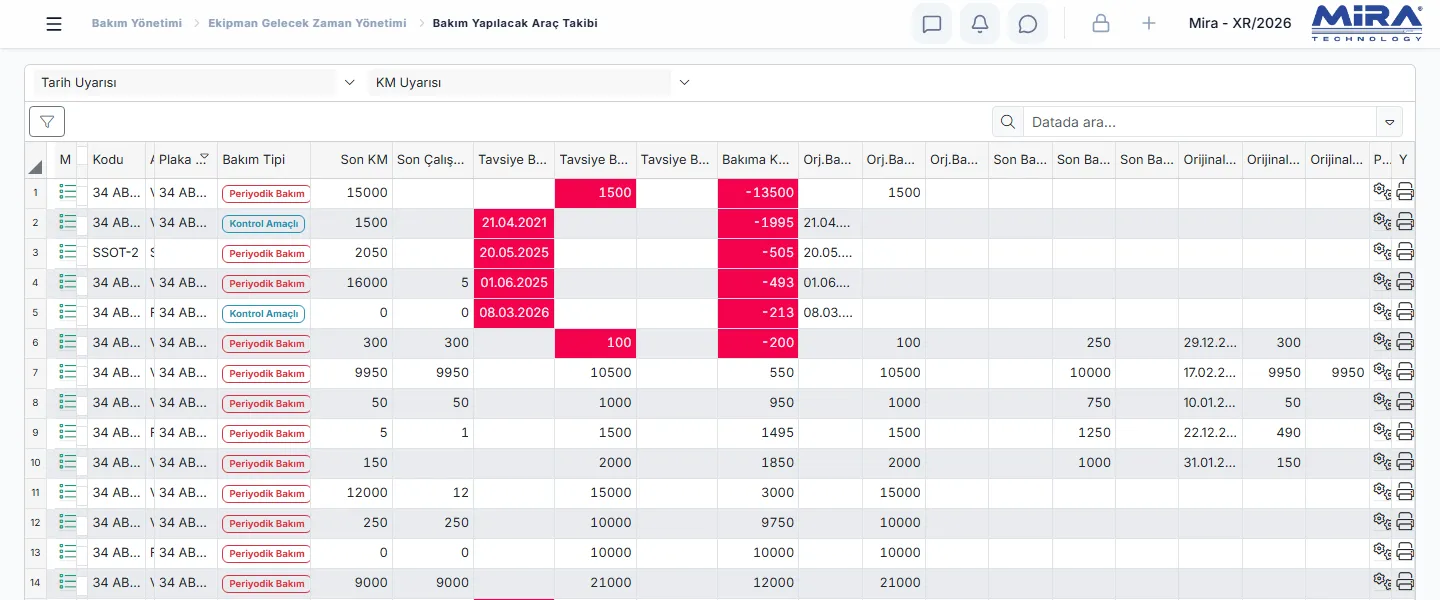This screenshot has width=1440, height=600.
Task: Click the printer icon in row 10
Action: tap(1405, 462)
